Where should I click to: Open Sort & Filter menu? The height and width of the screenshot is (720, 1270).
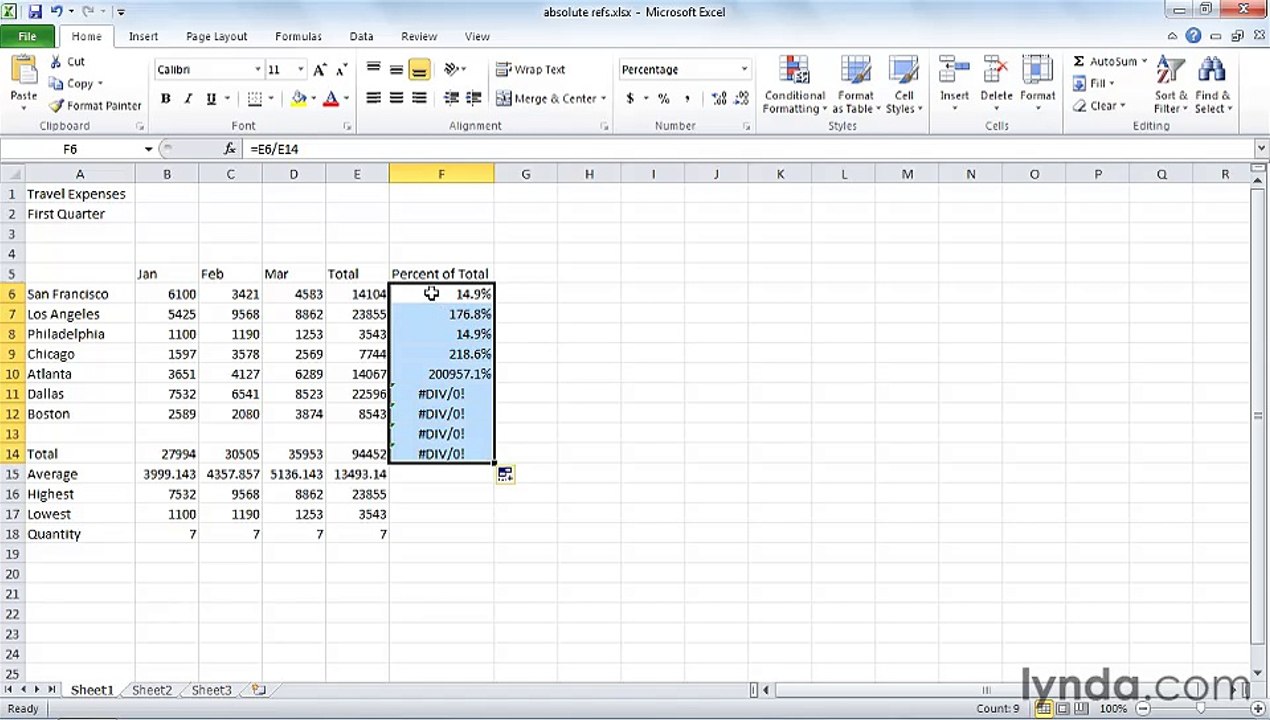point(1169,85)
